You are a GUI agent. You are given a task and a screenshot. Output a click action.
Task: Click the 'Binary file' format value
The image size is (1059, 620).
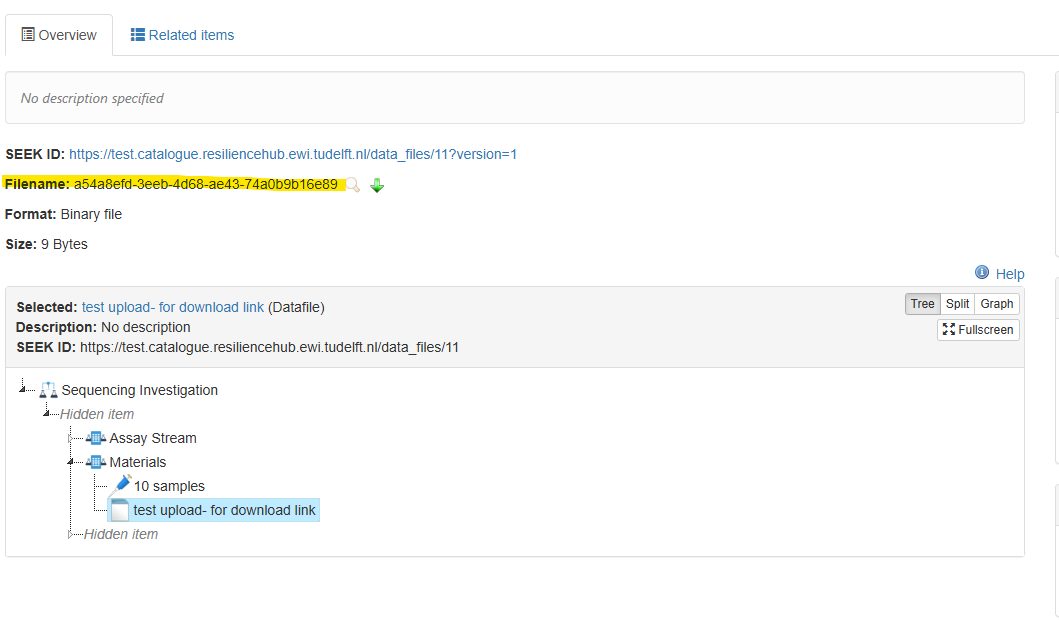pos(91,214)
